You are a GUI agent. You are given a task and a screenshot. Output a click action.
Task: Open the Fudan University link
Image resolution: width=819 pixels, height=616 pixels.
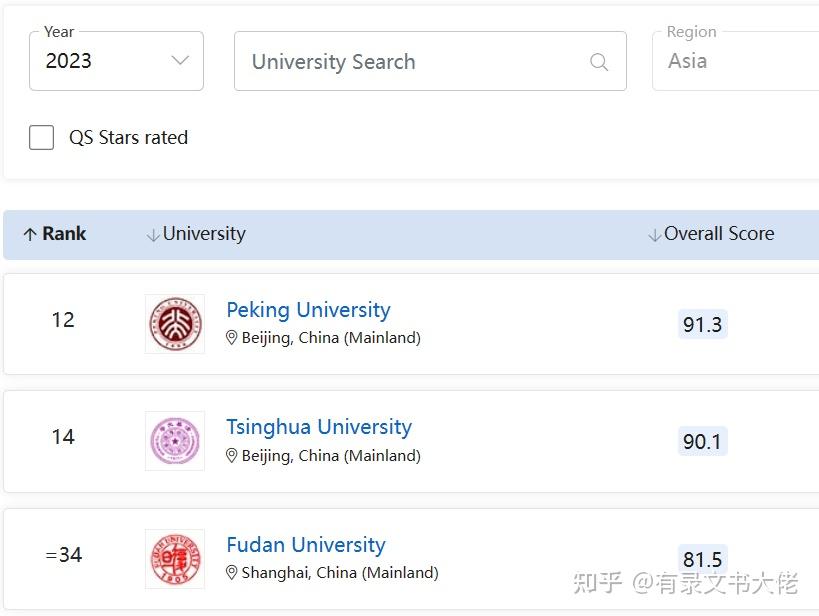[305, 544]
